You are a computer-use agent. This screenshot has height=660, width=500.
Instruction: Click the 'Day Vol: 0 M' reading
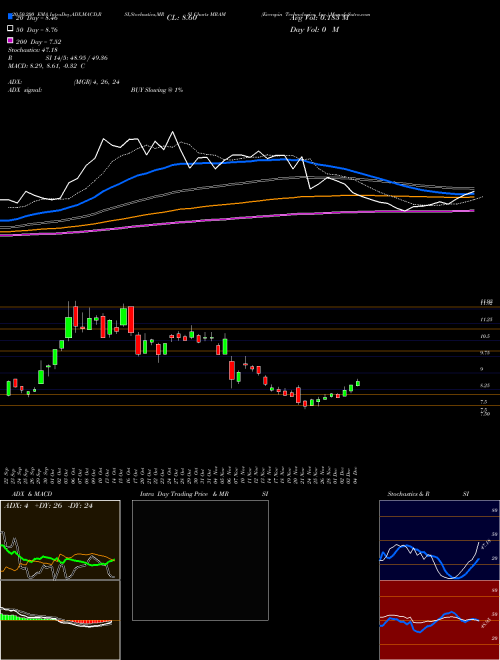coord(314,29)
